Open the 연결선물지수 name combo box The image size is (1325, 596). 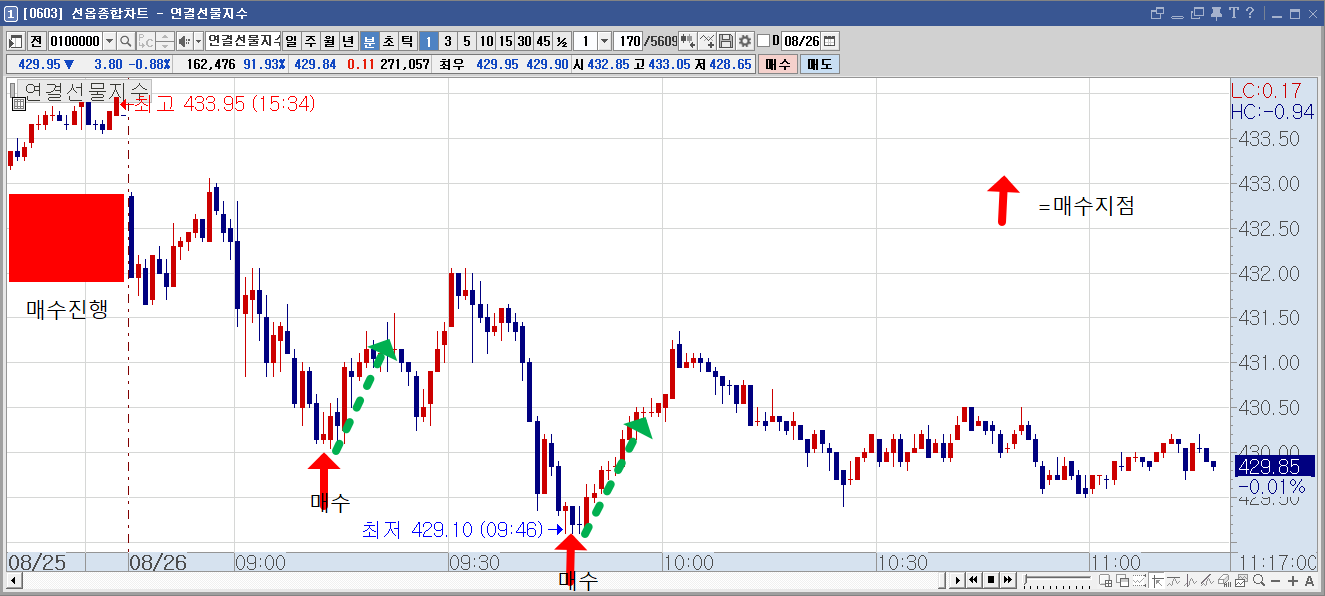click(x=243, y=41)
